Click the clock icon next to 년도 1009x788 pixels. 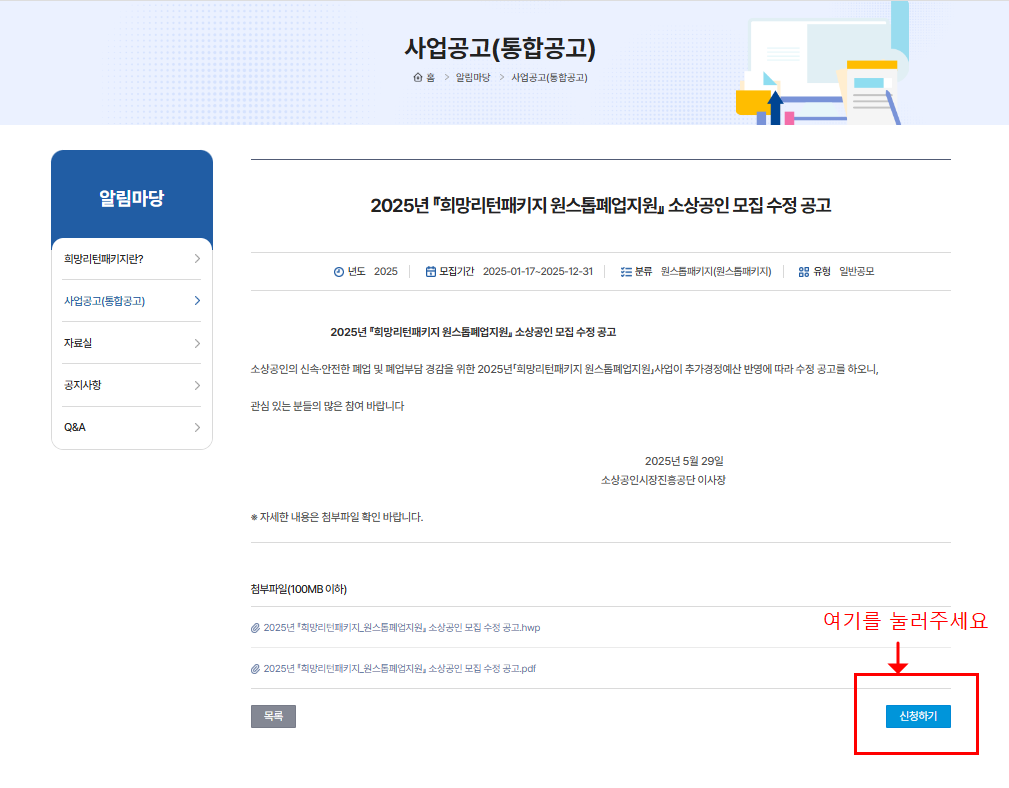(x=338, y=271)
